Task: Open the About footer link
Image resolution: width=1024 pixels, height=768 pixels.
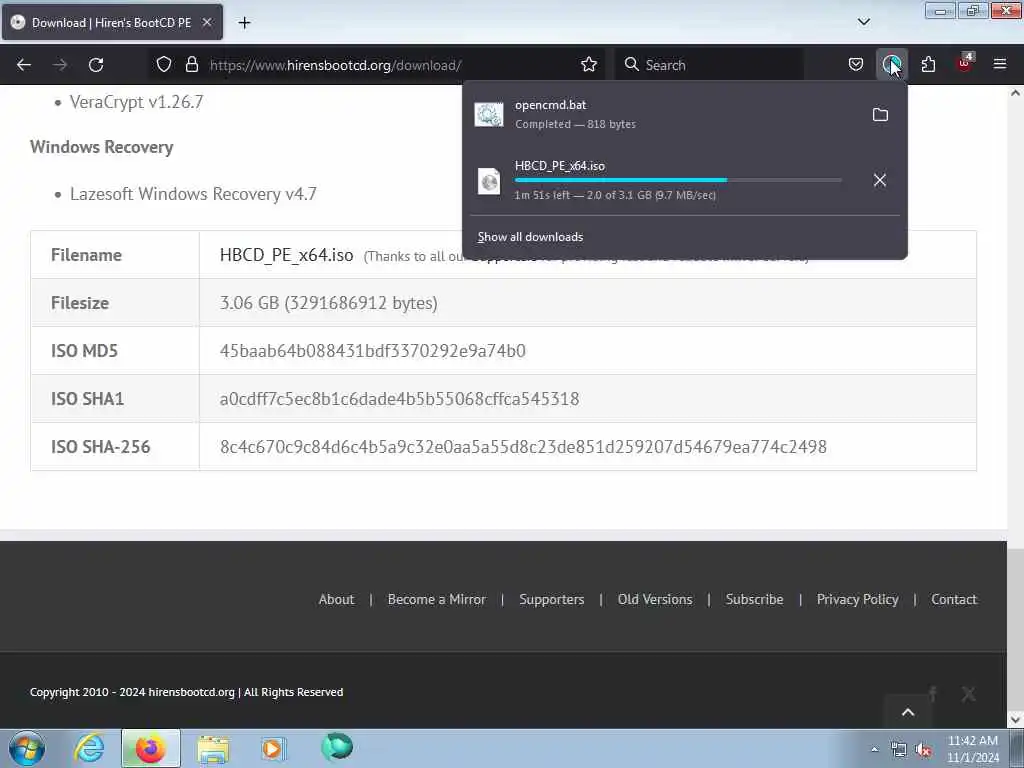Action: tap(336, 600)
